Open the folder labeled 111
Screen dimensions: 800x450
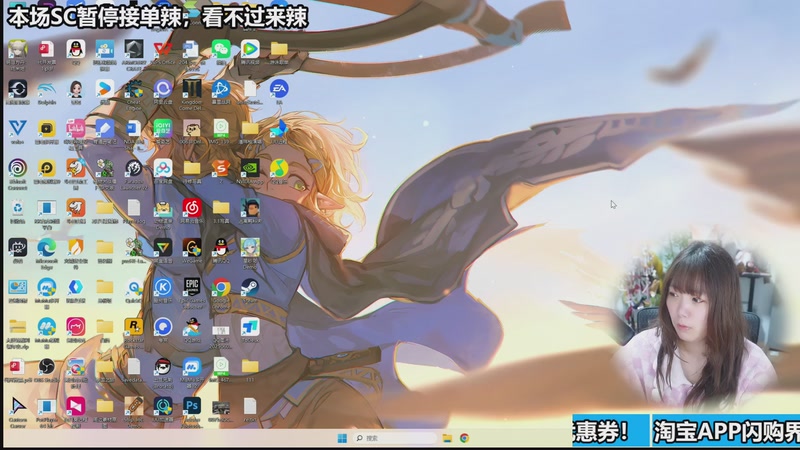pyautogui.click(x=250, y=367)
